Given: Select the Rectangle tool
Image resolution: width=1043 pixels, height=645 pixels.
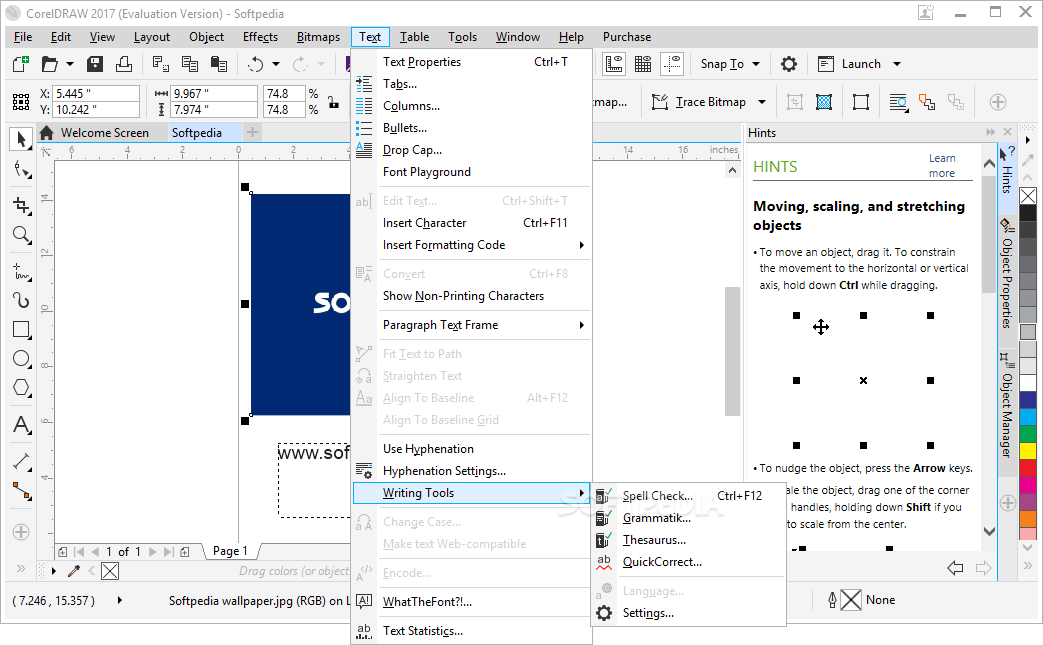Looking at the screenshot, I should pyautogui.click(x=22, y=330).
